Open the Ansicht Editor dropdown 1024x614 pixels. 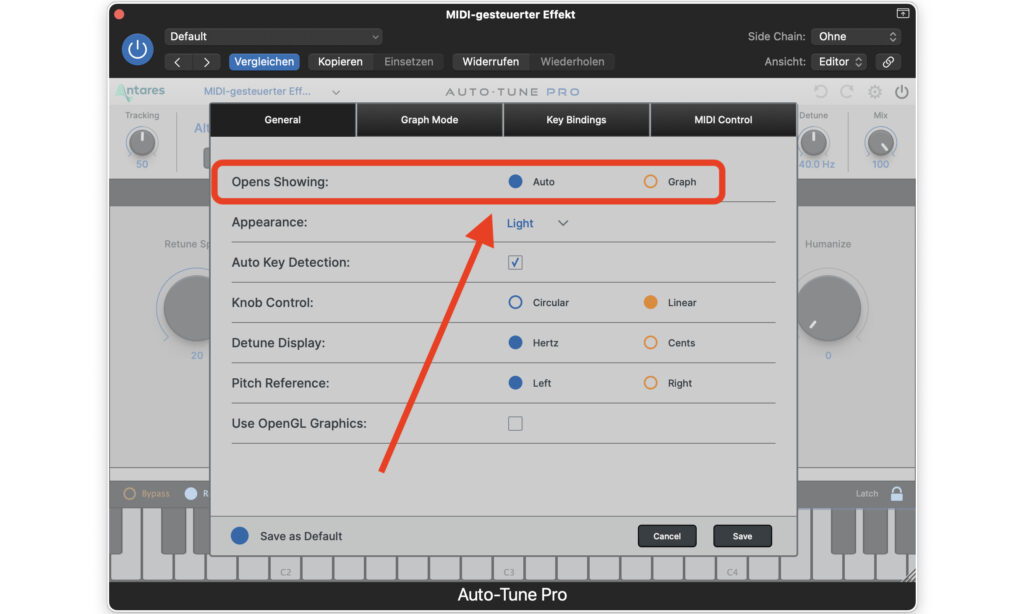[840, 62]
